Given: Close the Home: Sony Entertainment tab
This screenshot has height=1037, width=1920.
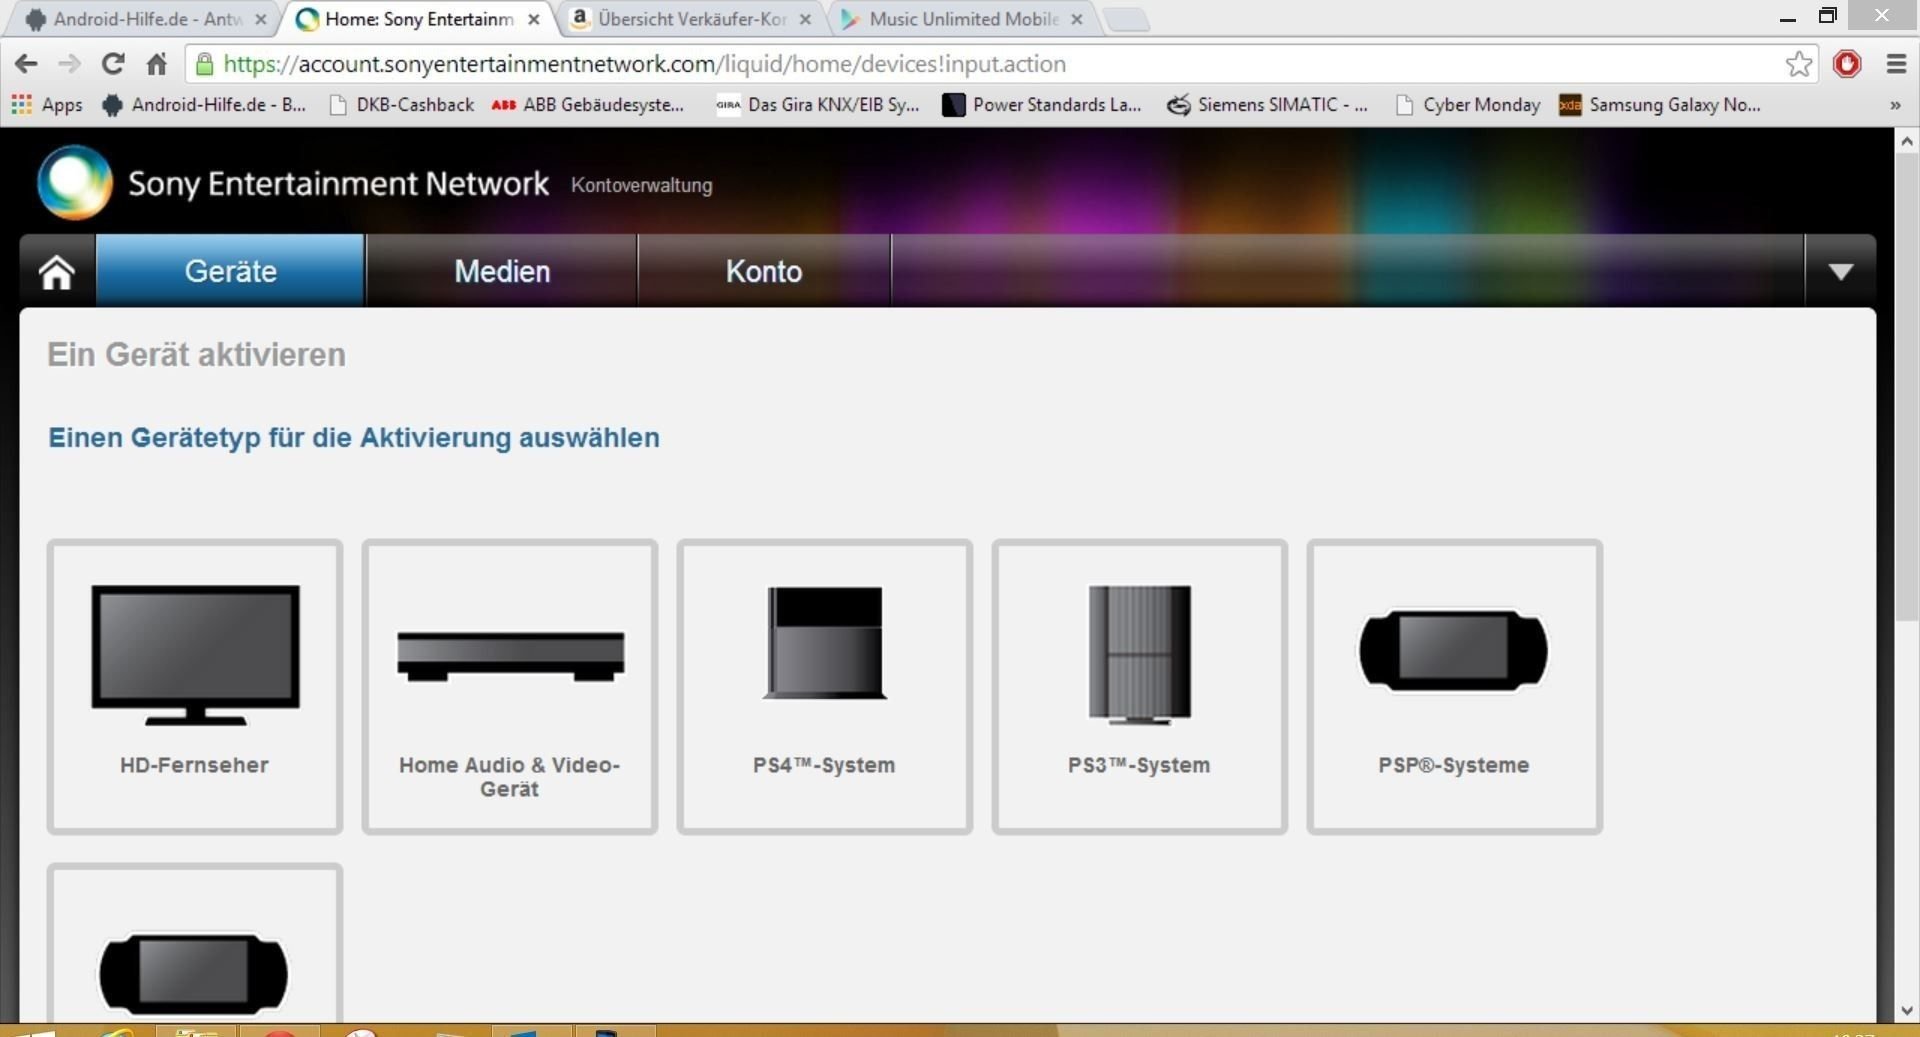Looking at the screenshot, I should click(x=533, y=19).
